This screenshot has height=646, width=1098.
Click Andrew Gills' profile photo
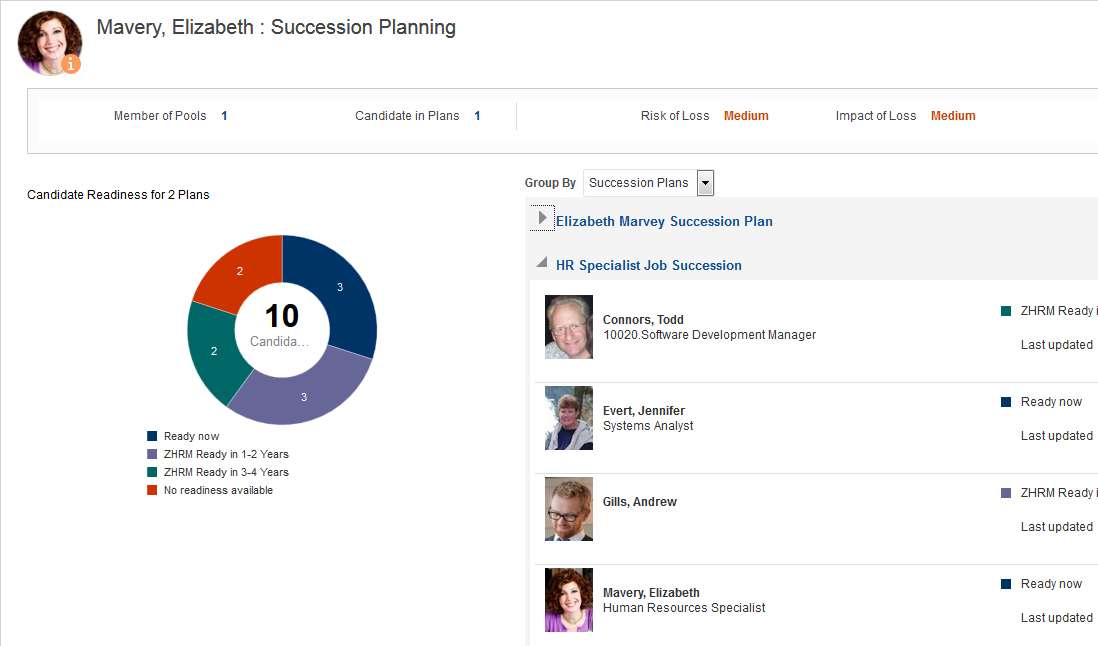coord(569,509)
